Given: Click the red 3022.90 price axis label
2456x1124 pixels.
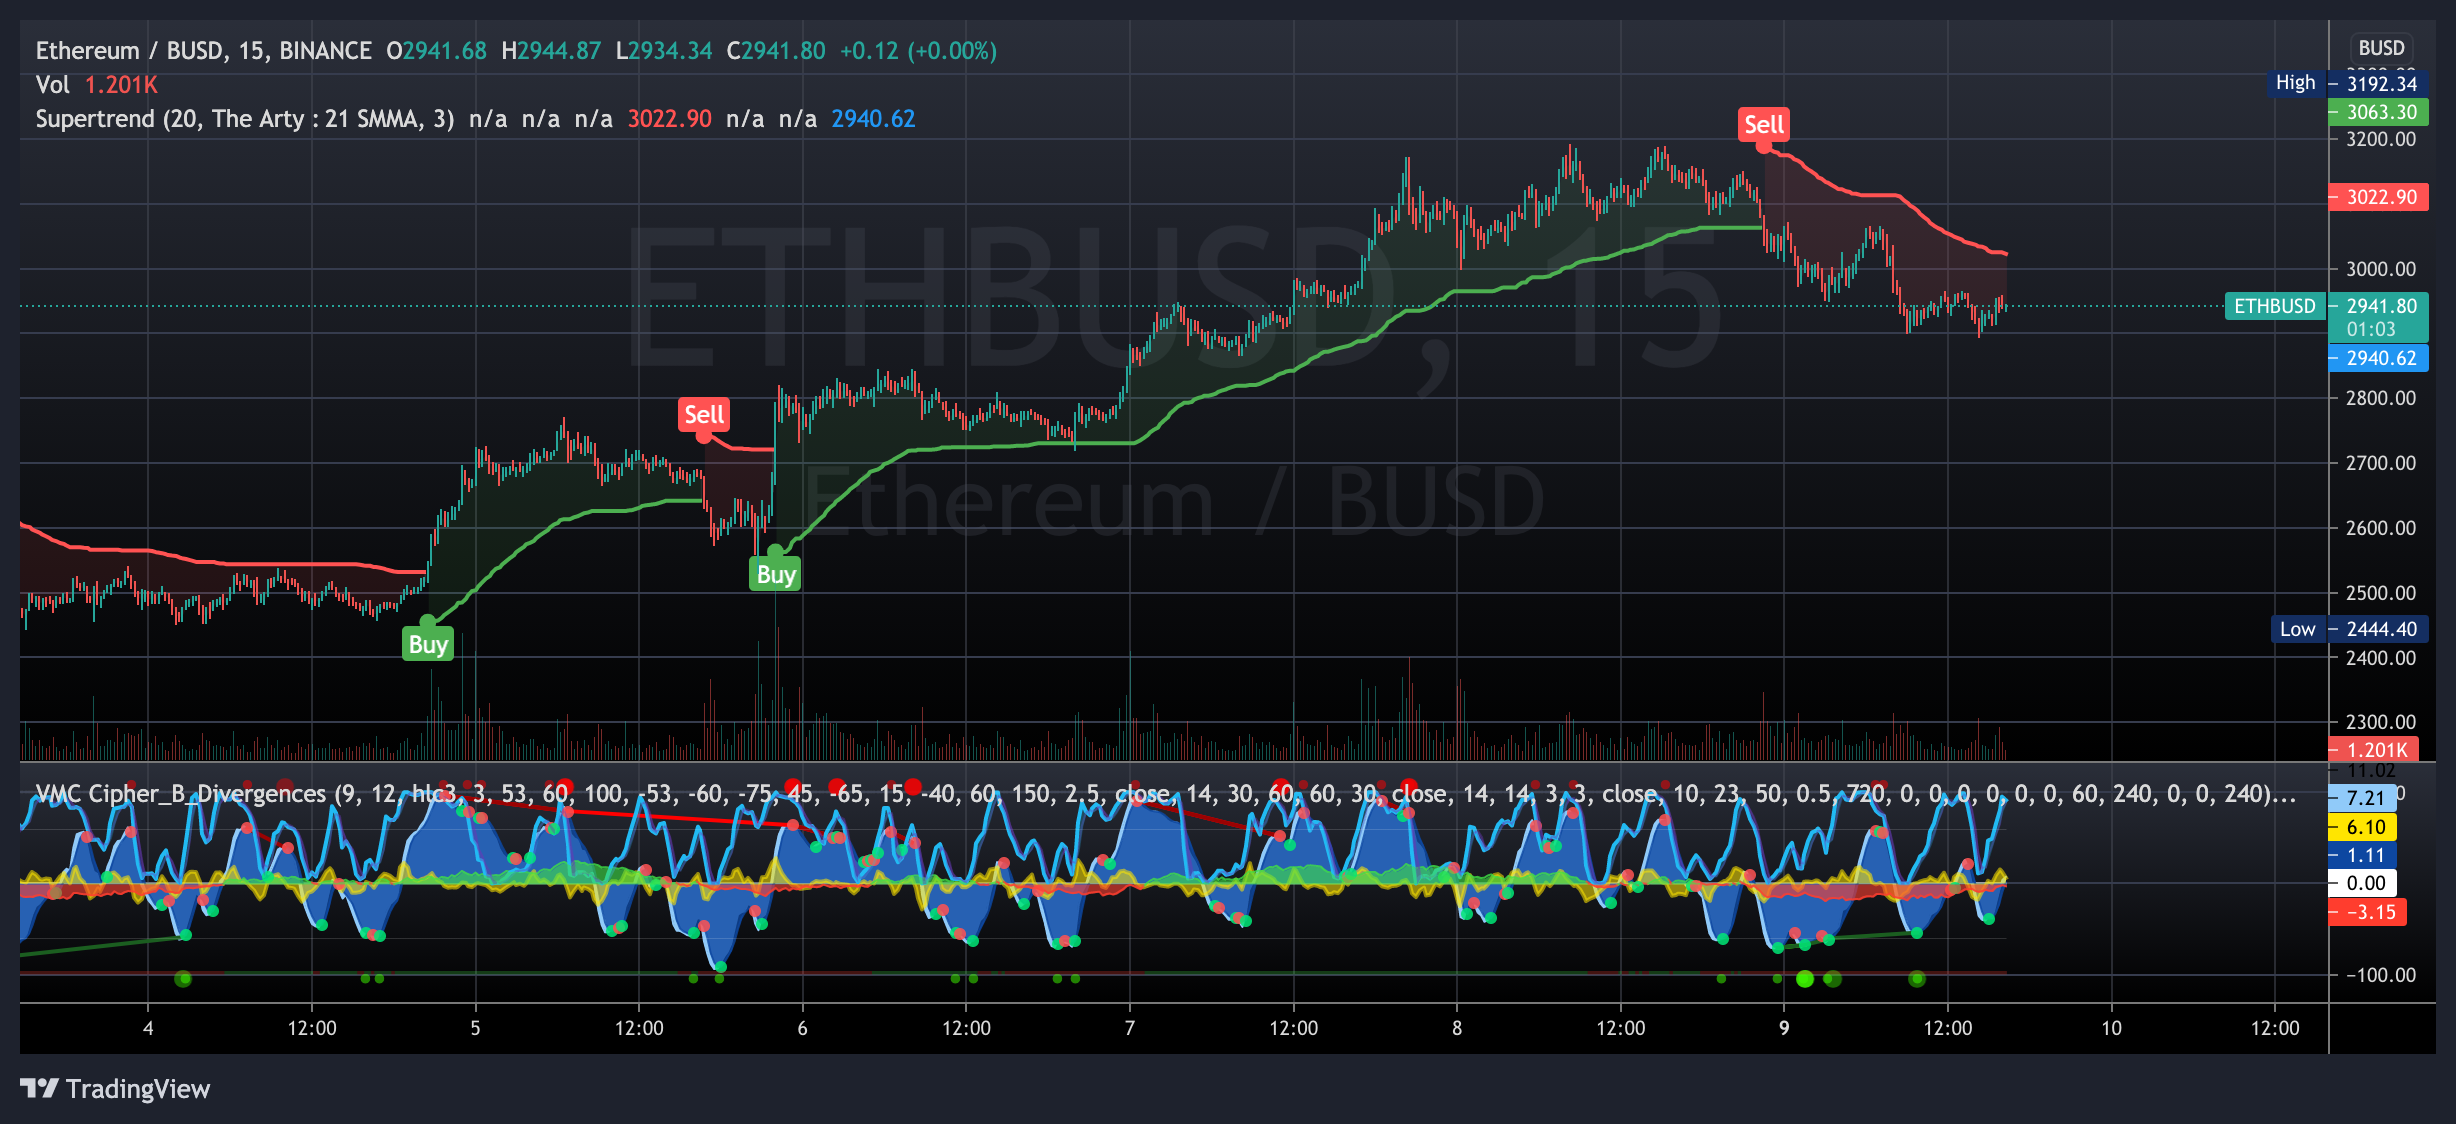Looking at the screenshot, I should point(2378,197).
